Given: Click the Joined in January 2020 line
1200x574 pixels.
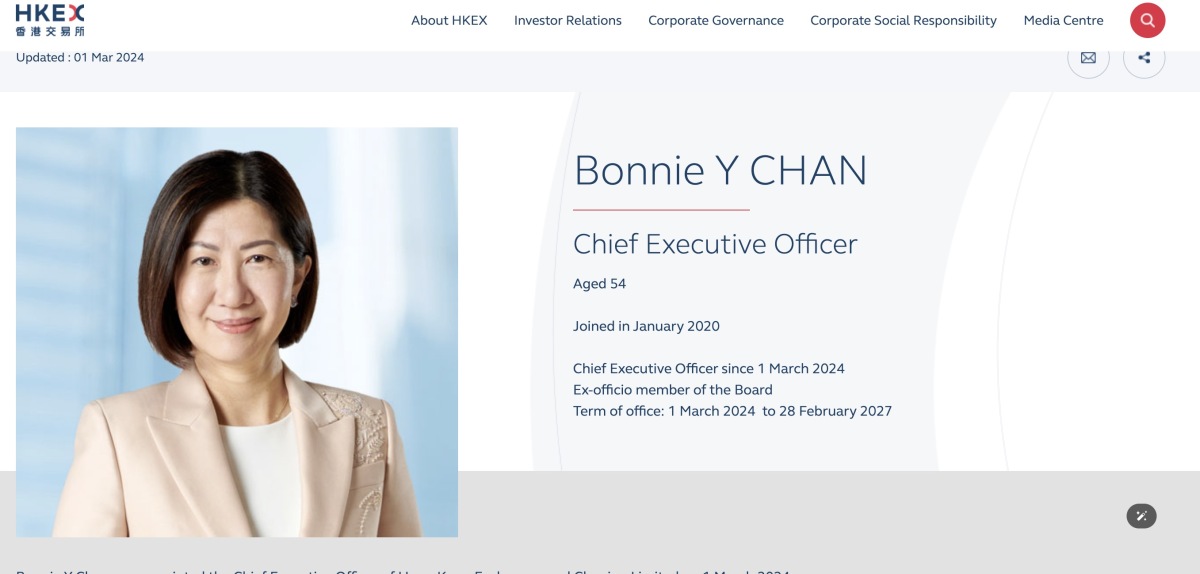Looking at the screenshot, I should (646, 326).
